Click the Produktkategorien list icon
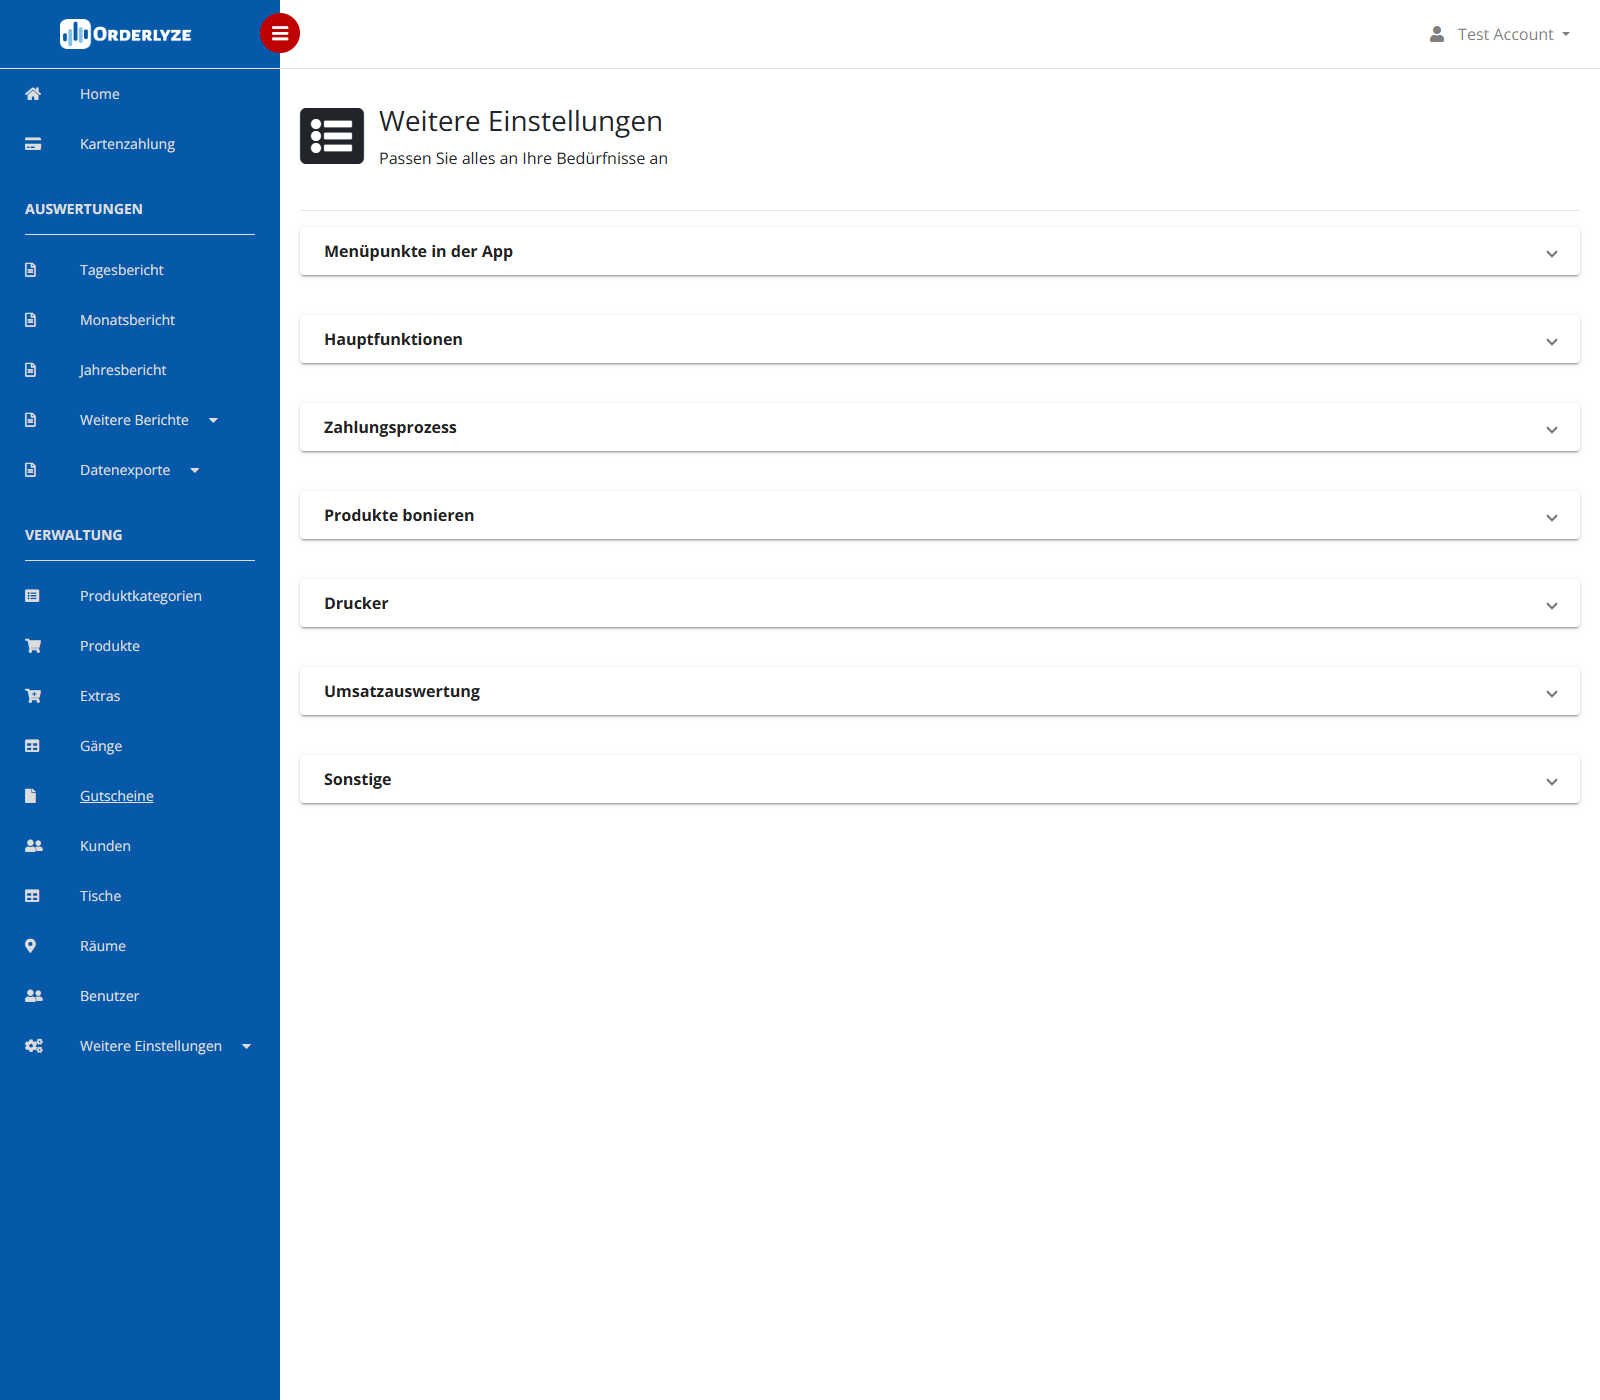1600x1400 pixels. (x=32, y=596)
